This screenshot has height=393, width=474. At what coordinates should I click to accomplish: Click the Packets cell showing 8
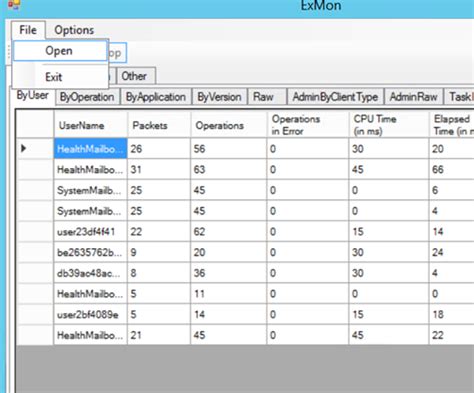[x=159, y=273]
